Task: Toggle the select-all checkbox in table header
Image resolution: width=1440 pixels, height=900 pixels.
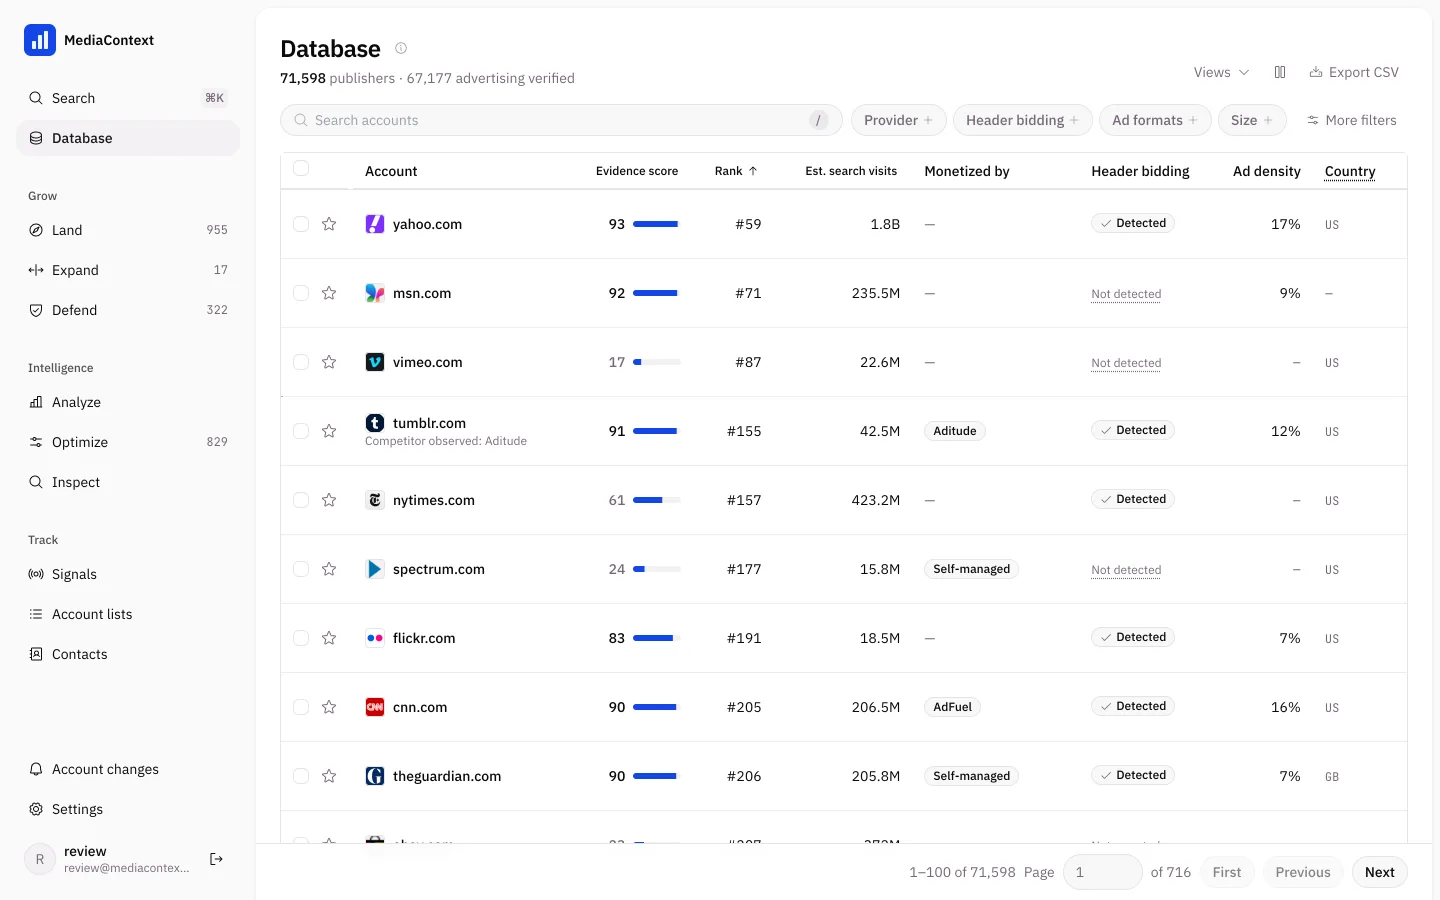Action: [x=301, y=169]
